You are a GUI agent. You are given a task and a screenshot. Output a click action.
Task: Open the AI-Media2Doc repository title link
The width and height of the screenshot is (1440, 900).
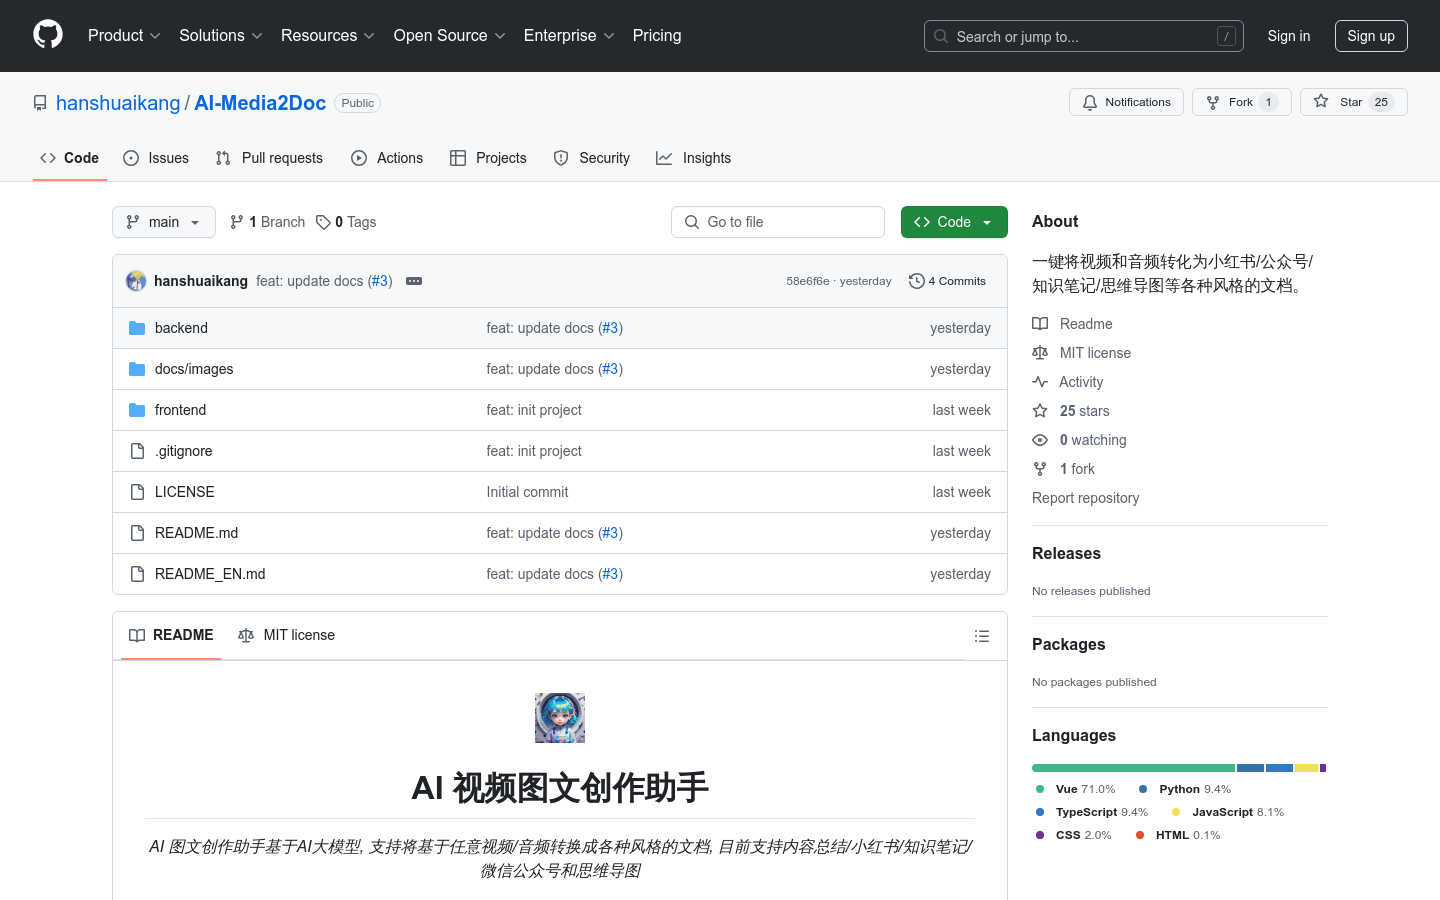pyautogui.click(x=260, y=103)
